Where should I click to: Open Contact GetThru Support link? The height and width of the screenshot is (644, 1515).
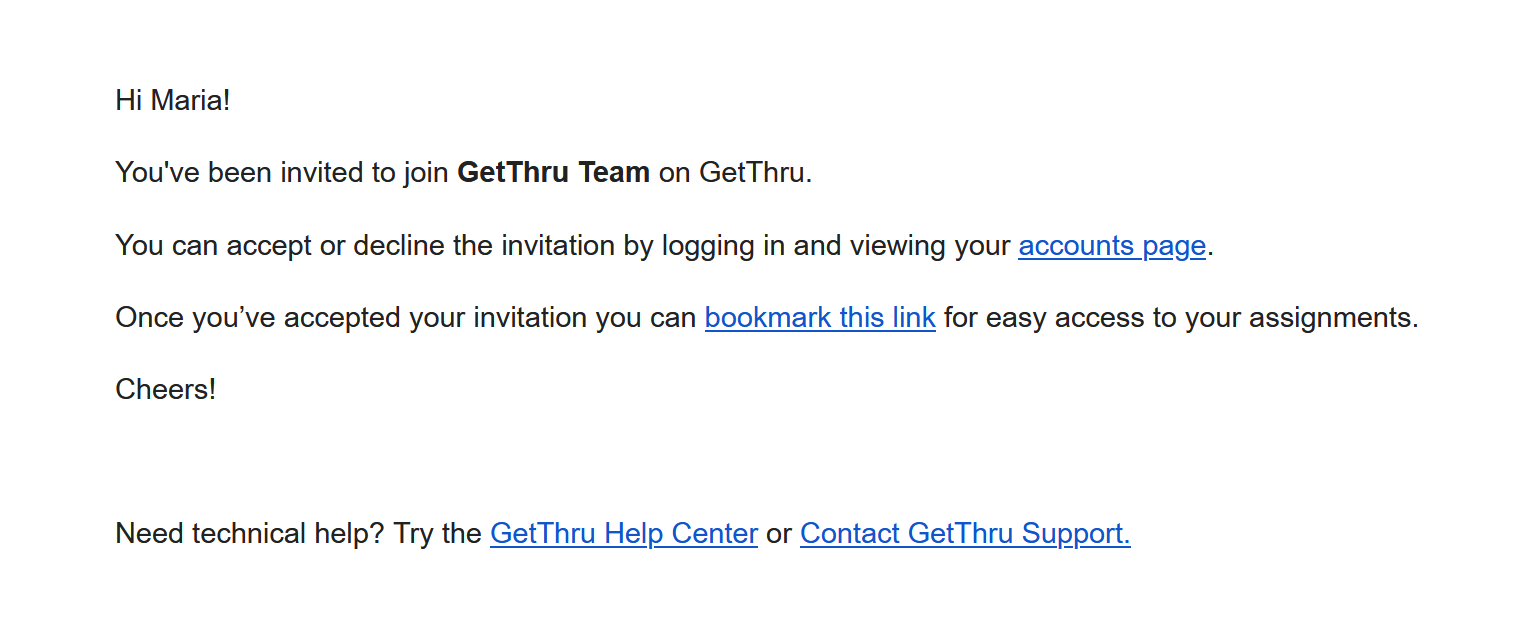tap(965, 534)
